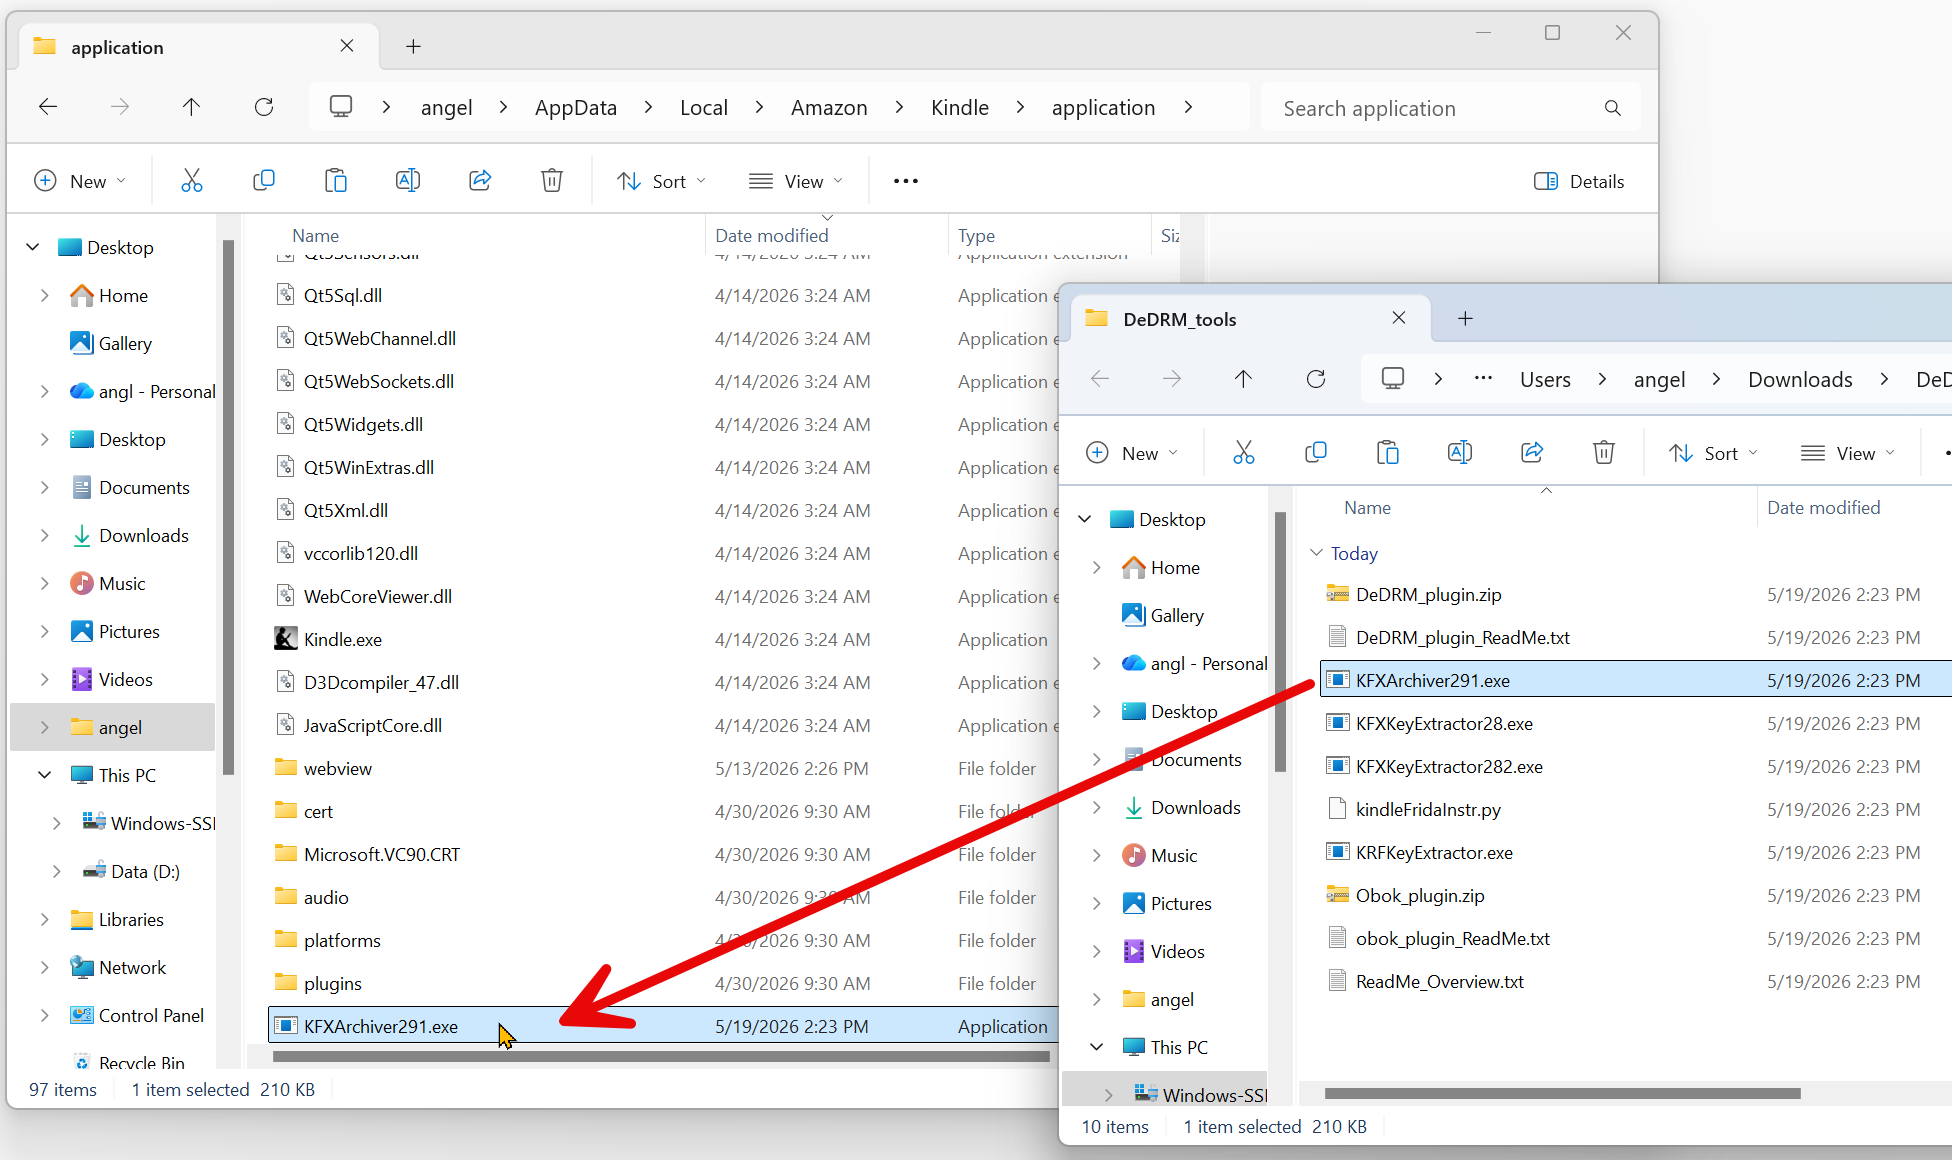The width and height of the screenshot is (1952, 1160).
Task: Open Sort dropdown in DeDRM_tools window
Action: (1714, 453)
